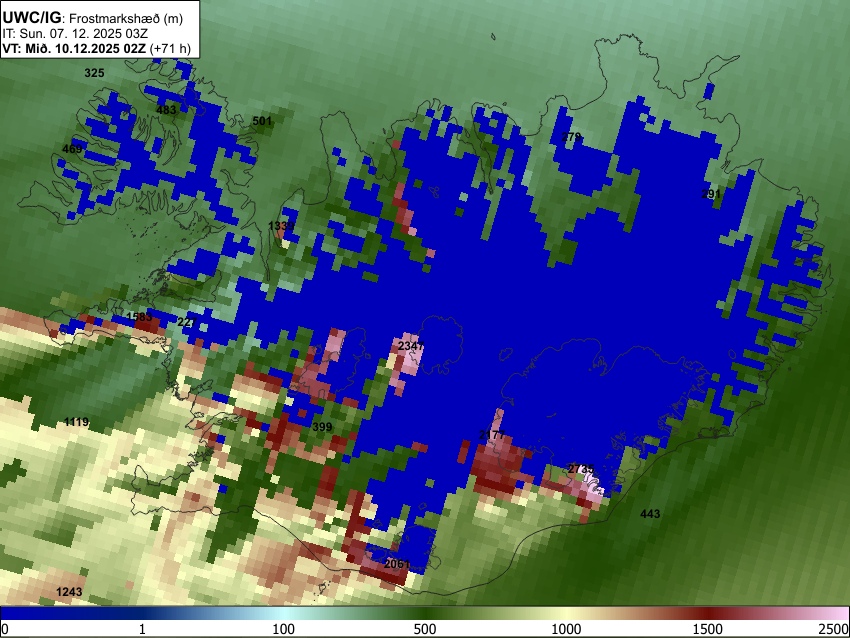Viewport: 850px width, 638px height.
Task: Select map value 2061
Action: click(397, 564)
